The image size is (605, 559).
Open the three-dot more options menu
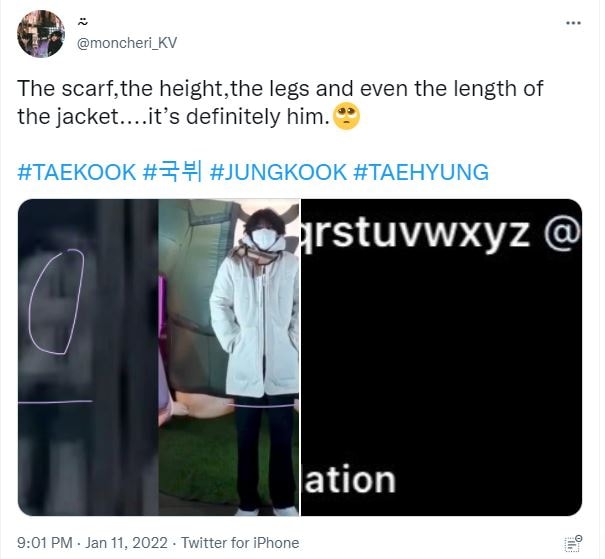(x=573, y=23)
